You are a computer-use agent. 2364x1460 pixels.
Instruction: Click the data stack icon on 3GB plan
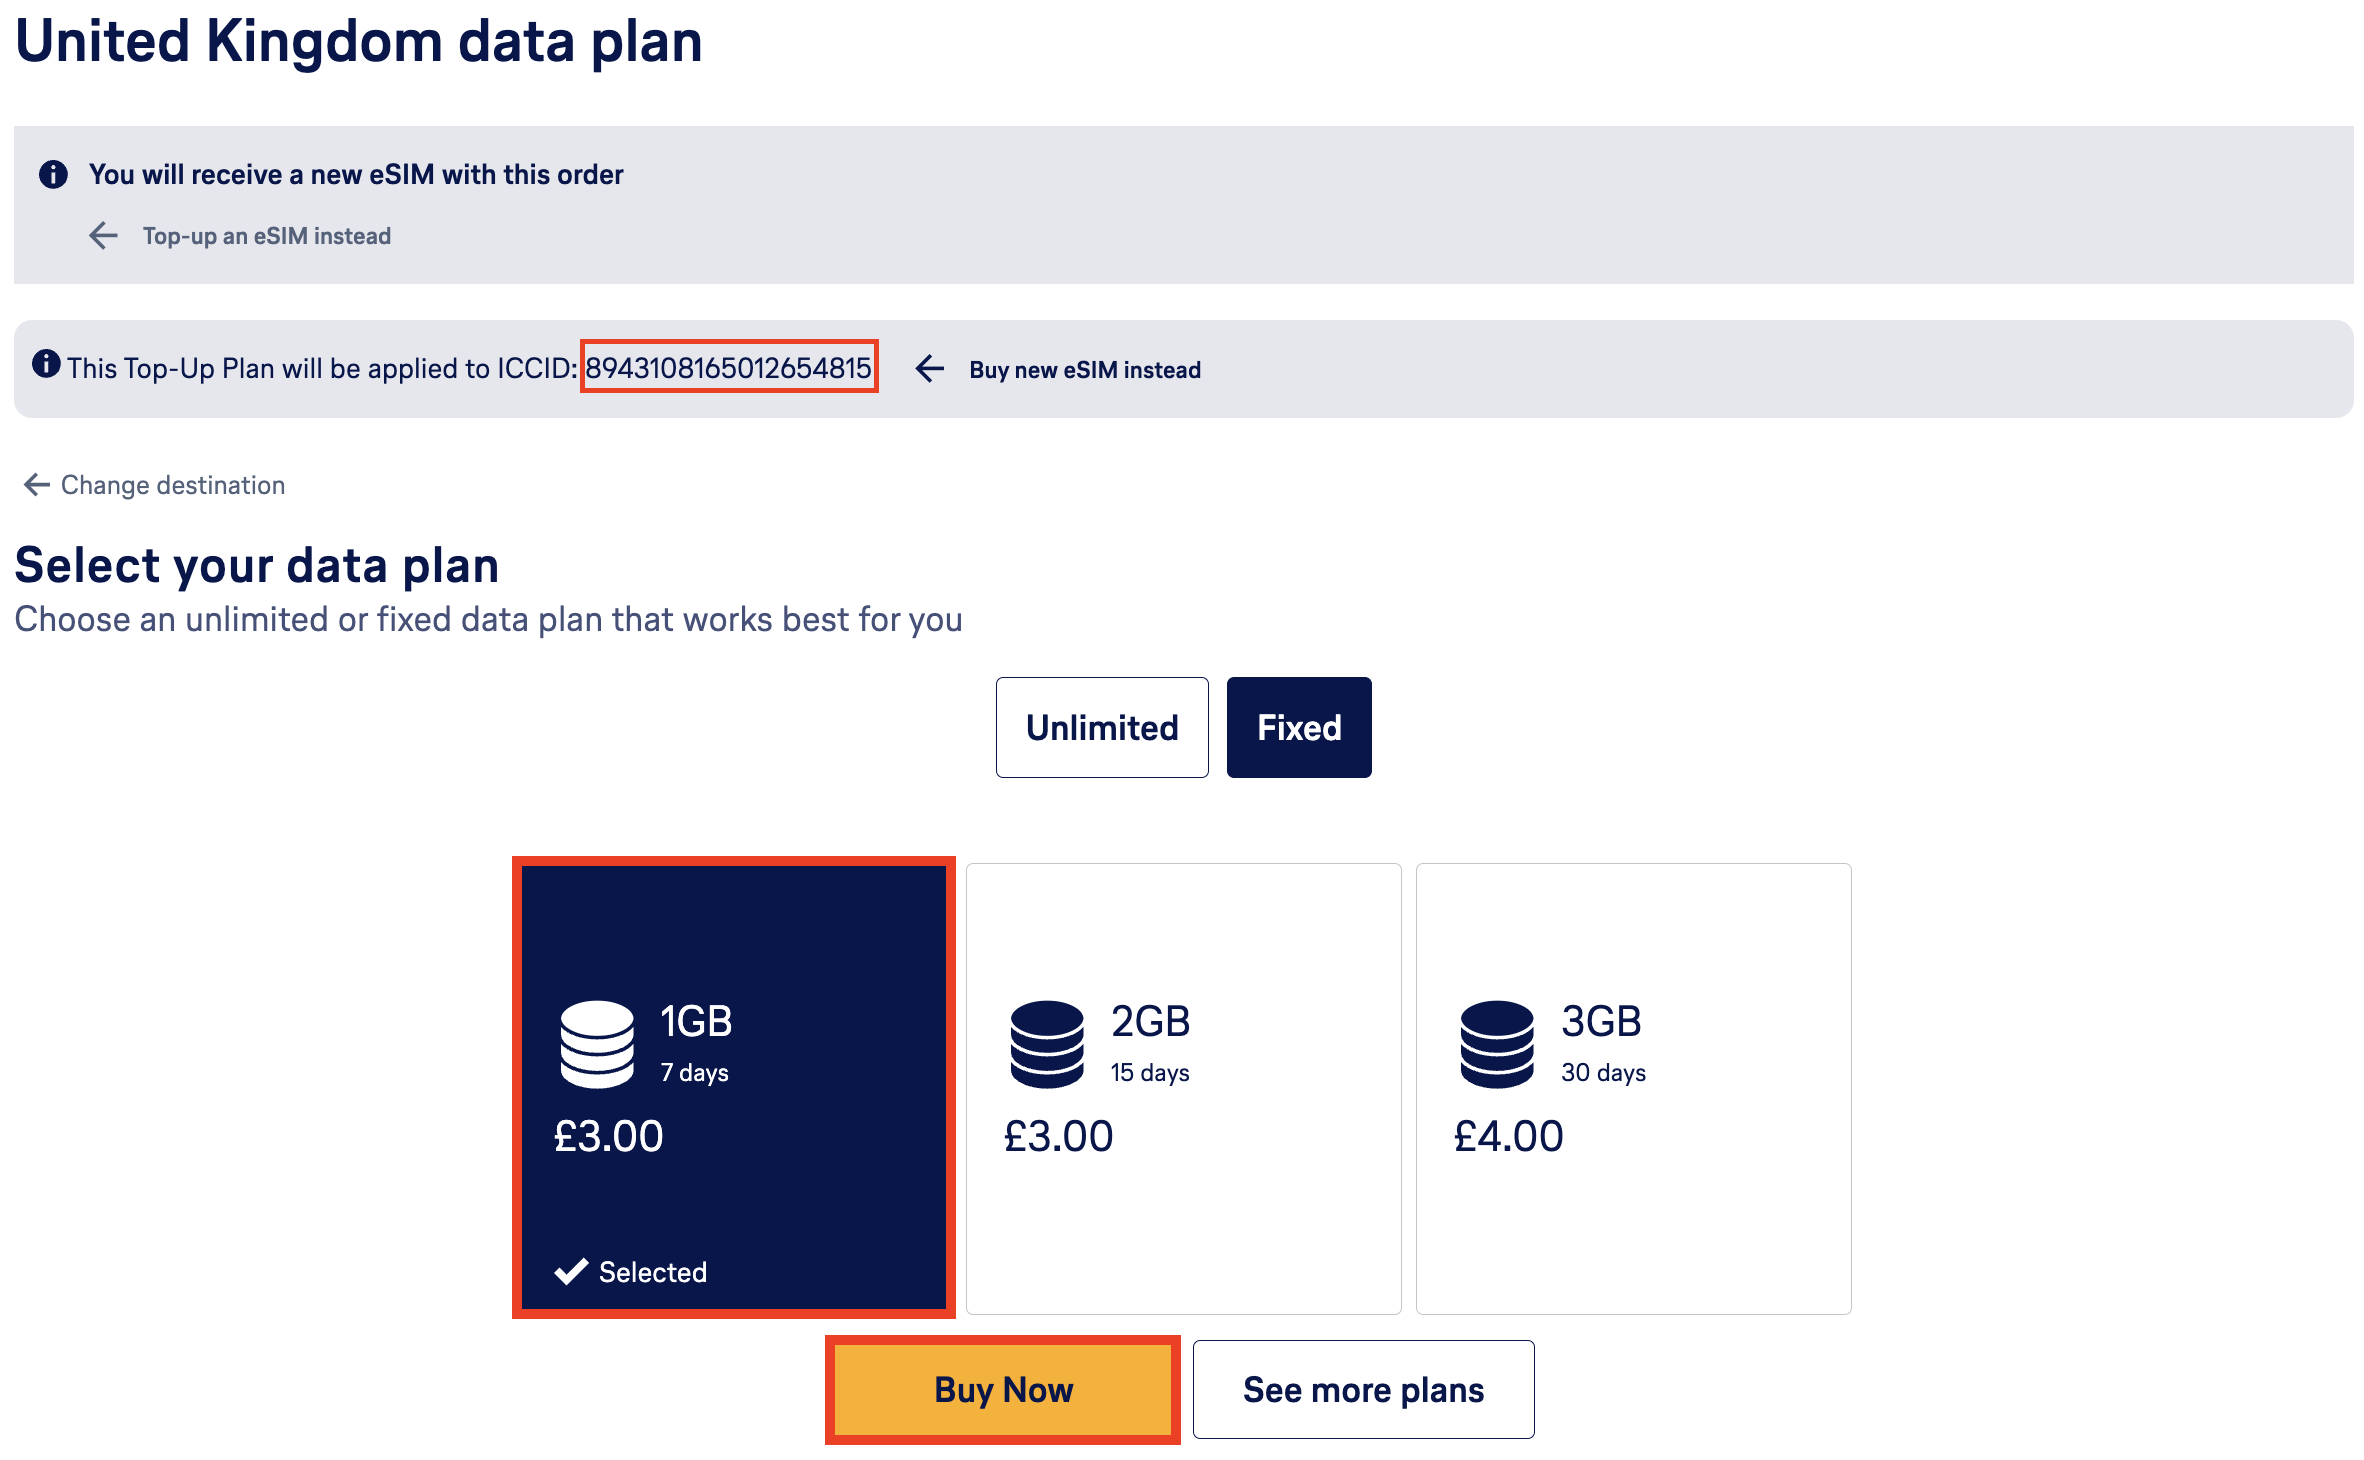(x=1497, y=1044)
